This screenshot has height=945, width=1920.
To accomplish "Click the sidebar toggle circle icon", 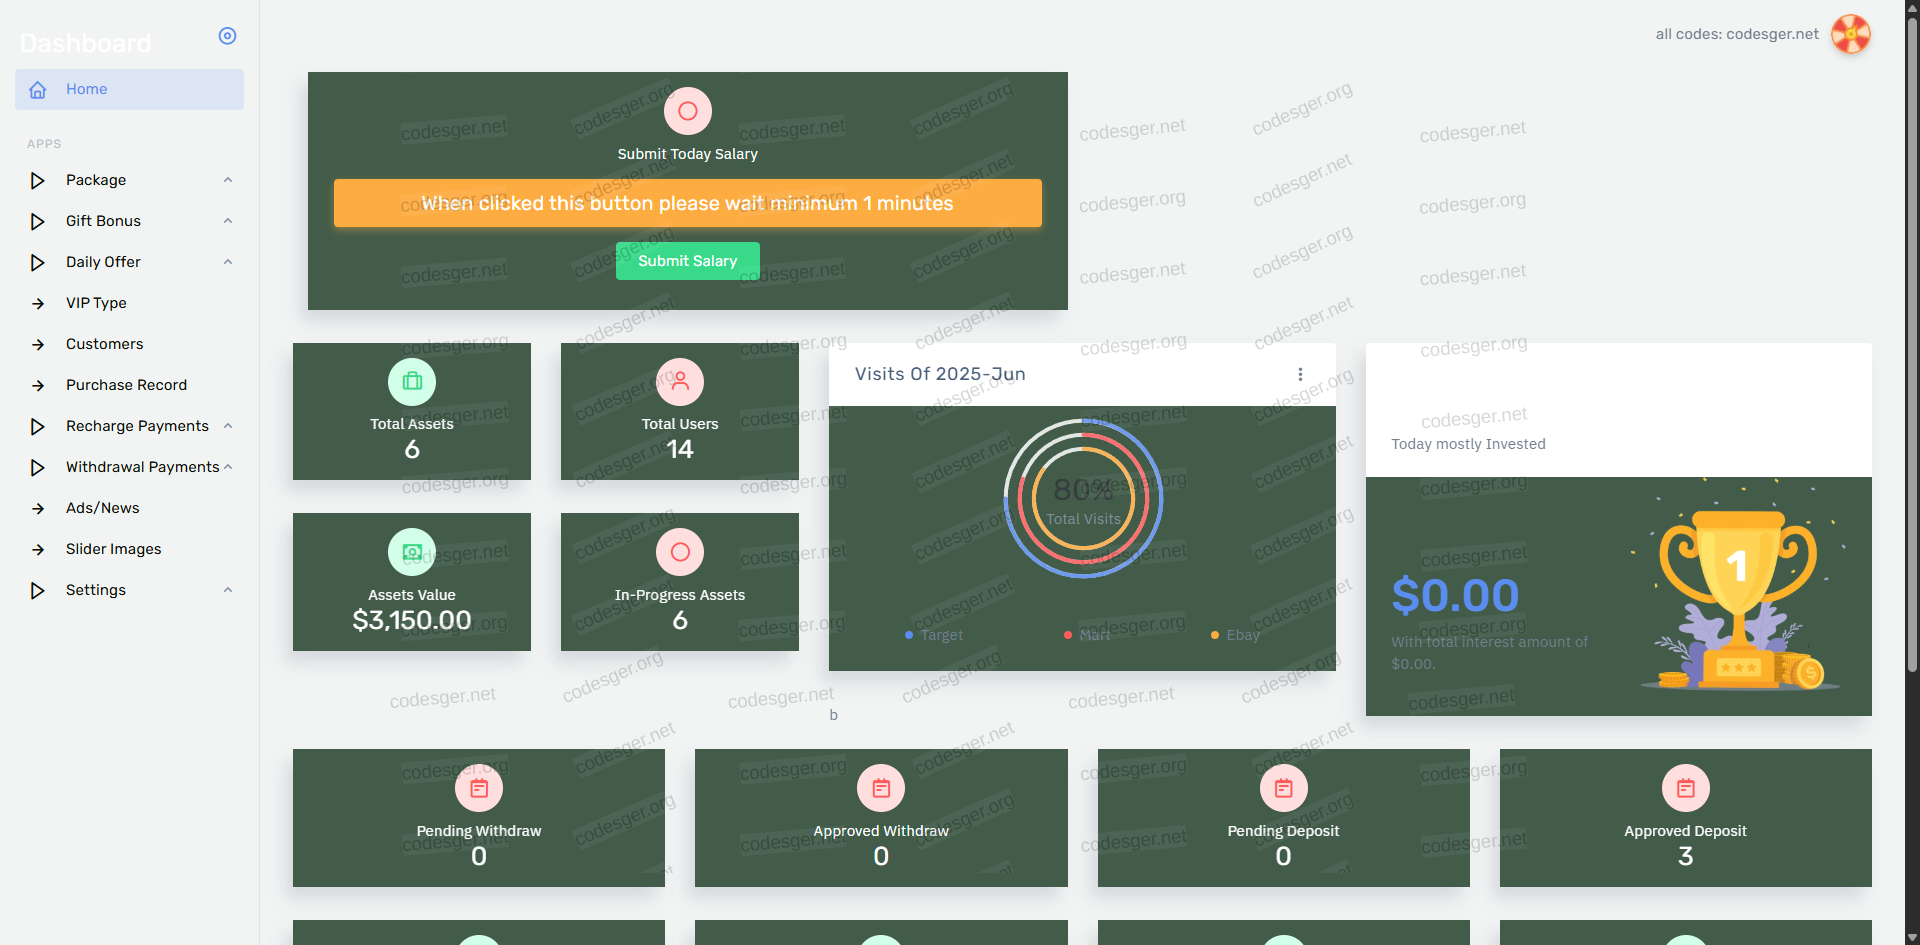I will [x=227, y=36].
